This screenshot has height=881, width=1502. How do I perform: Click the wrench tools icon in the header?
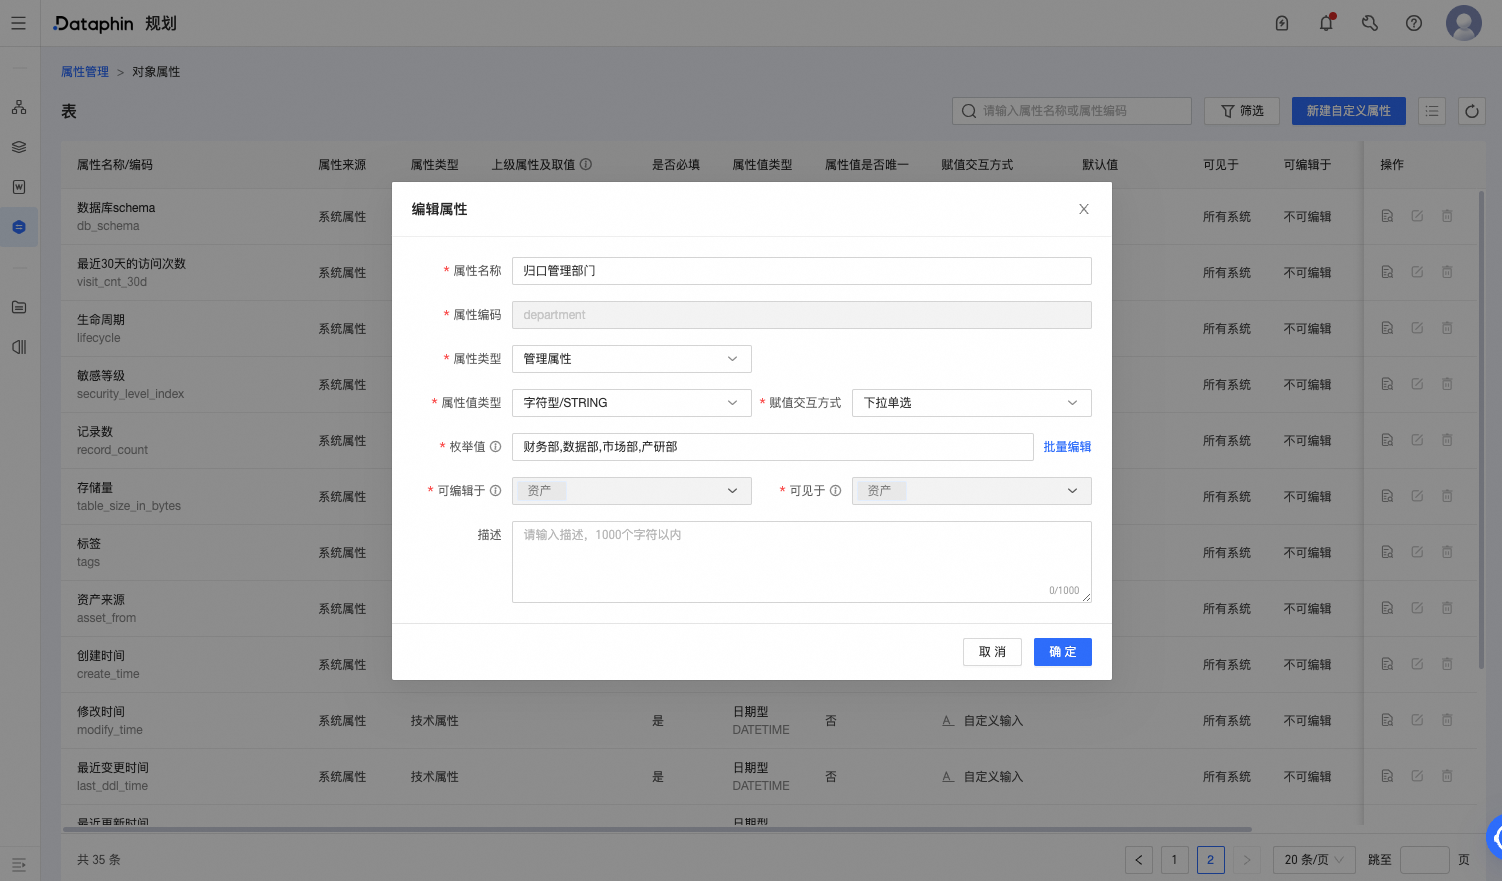pyautogui.click(x=1369, y=22)
